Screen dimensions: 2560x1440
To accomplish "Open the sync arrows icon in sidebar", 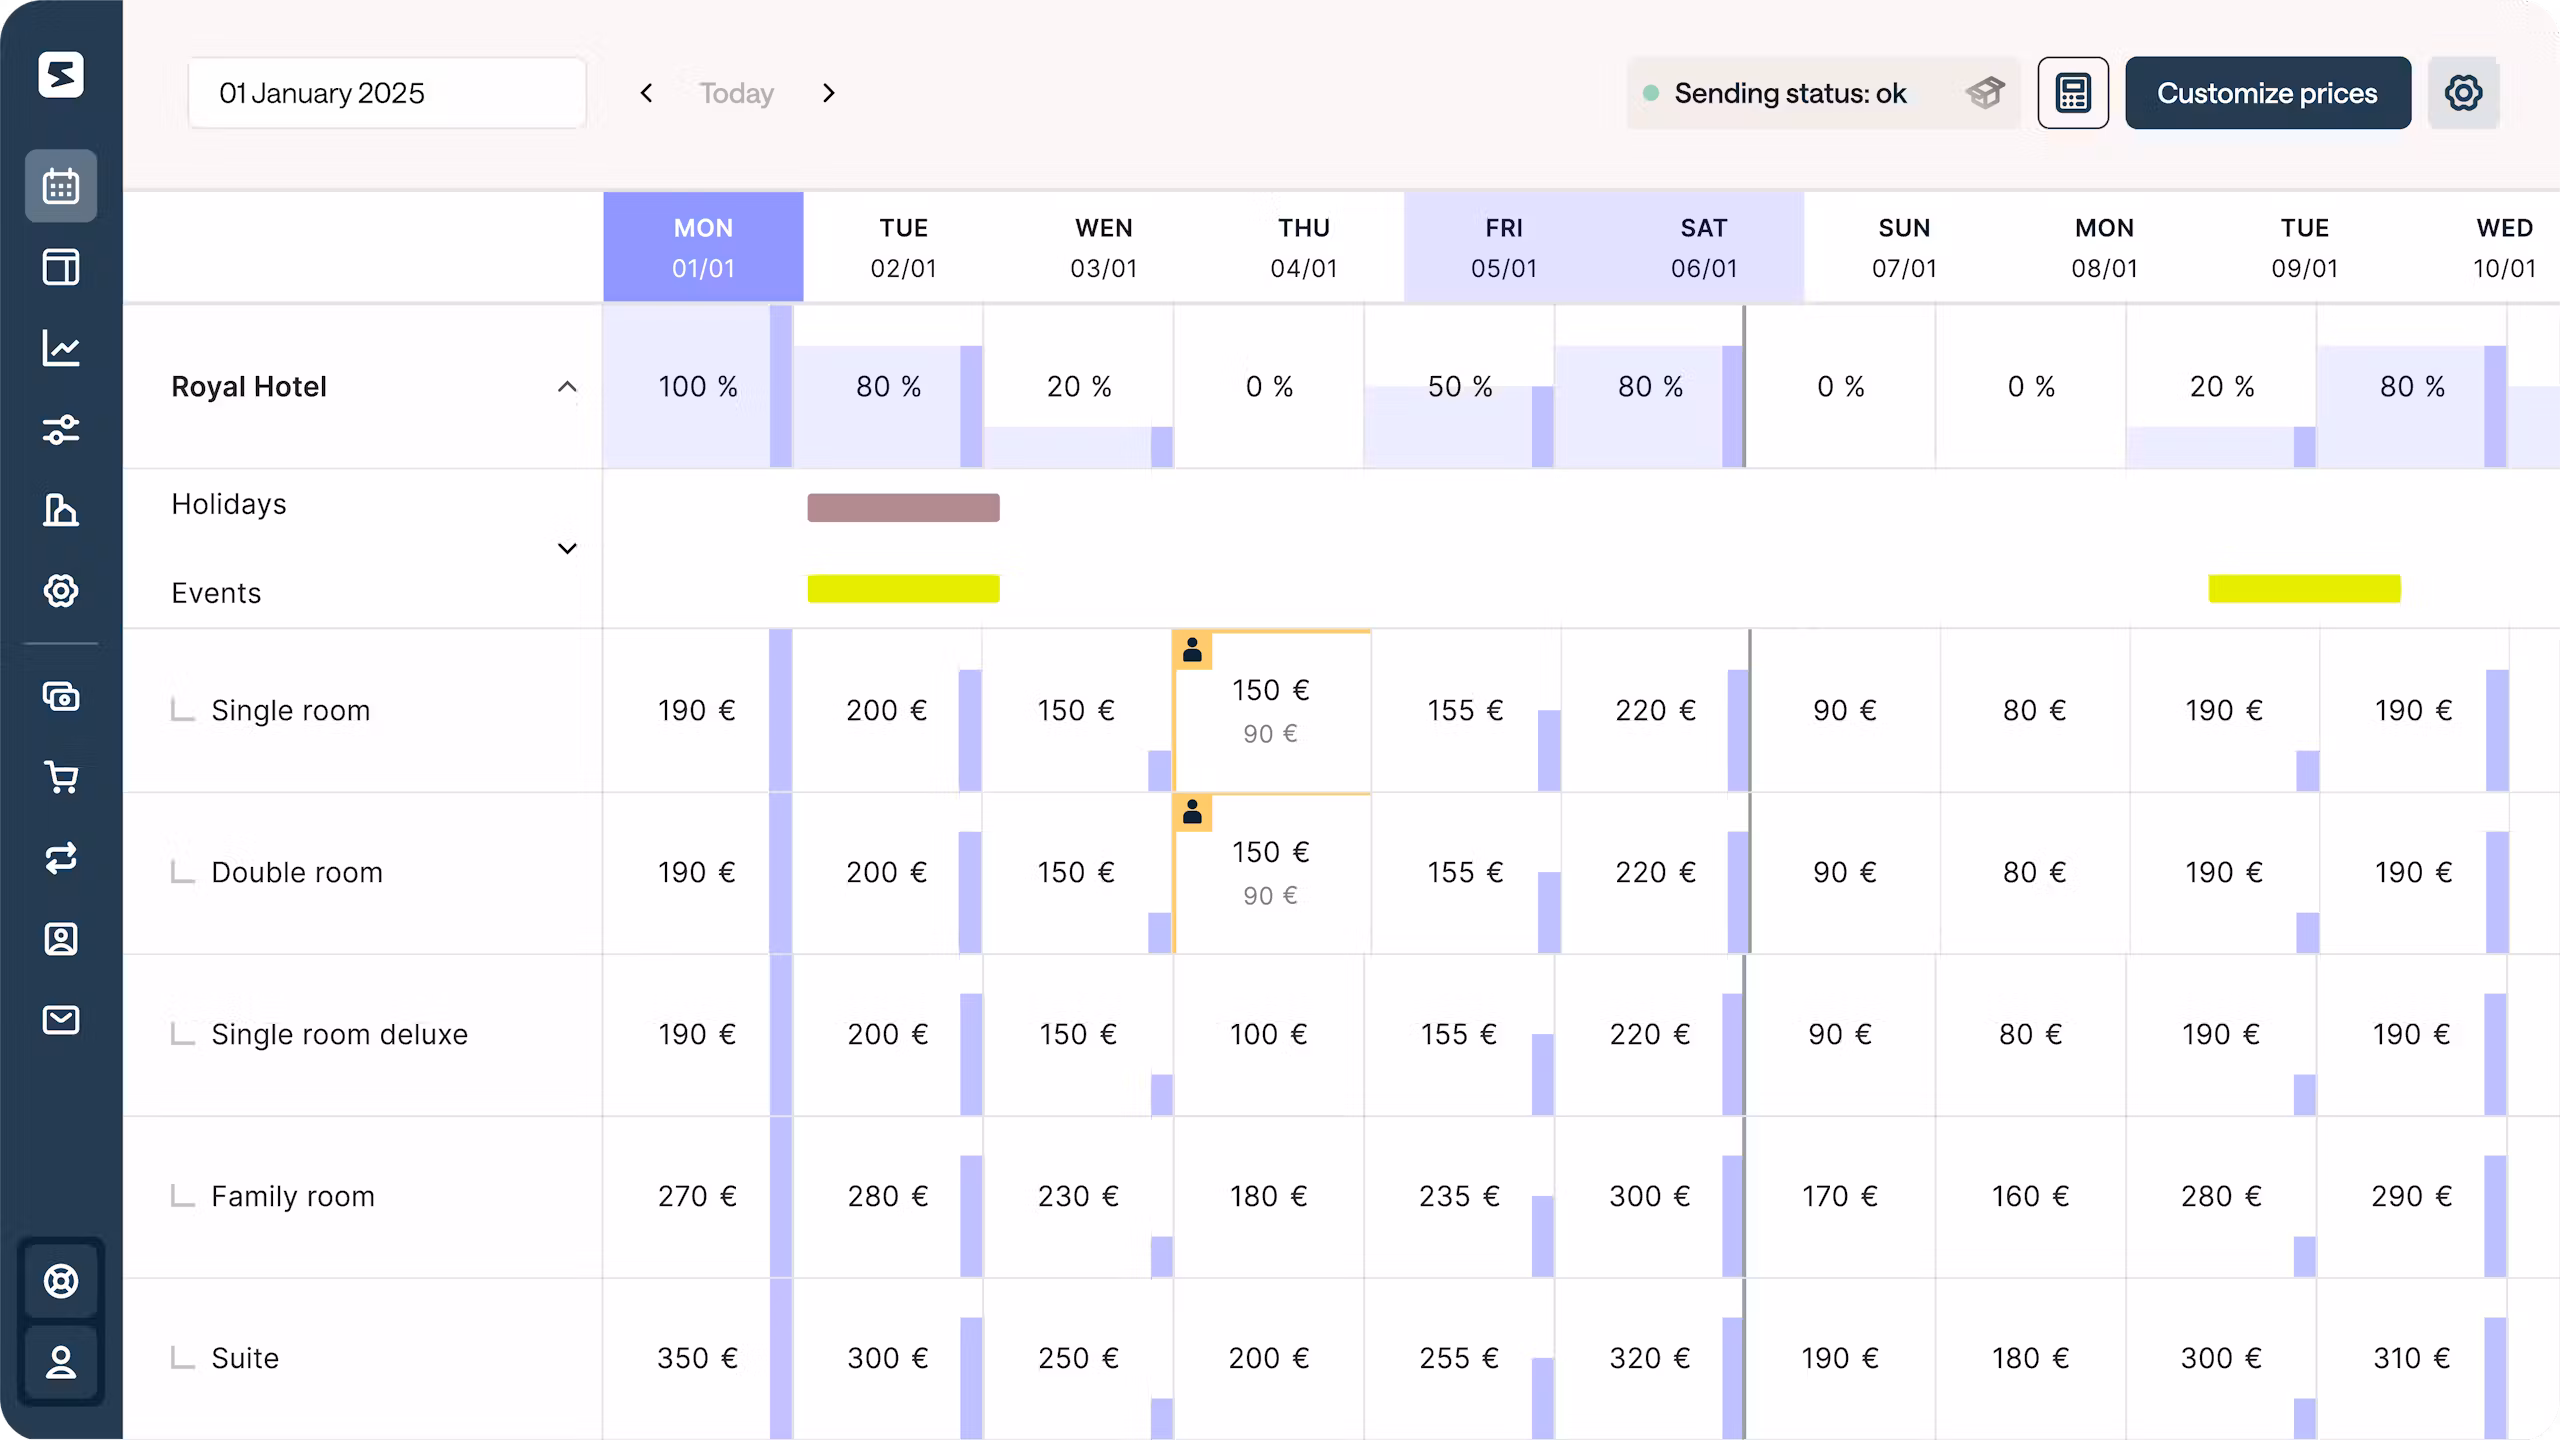I will pyautogui.click(x=61, y=858).
